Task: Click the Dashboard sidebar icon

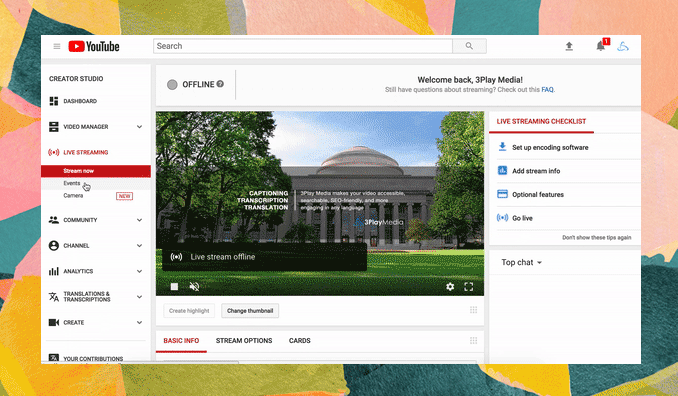Action: click(54, 101)
